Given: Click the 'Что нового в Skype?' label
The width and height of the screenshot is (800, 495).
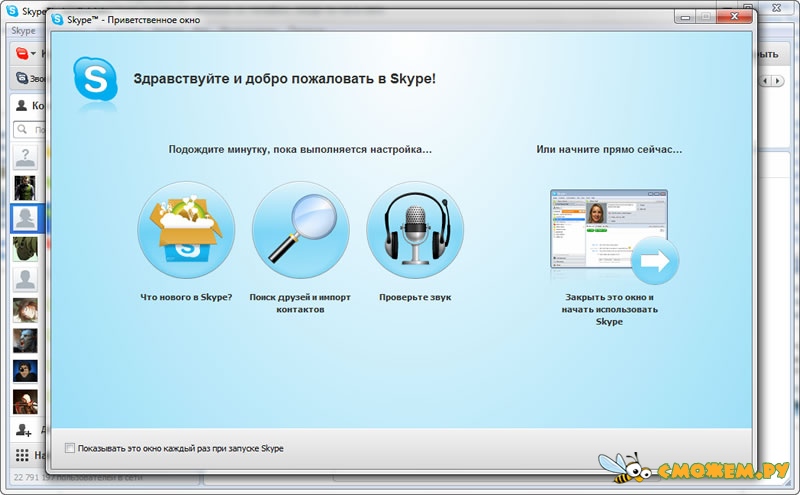Looking at the screenshot, I should click(x=186, y=297).
